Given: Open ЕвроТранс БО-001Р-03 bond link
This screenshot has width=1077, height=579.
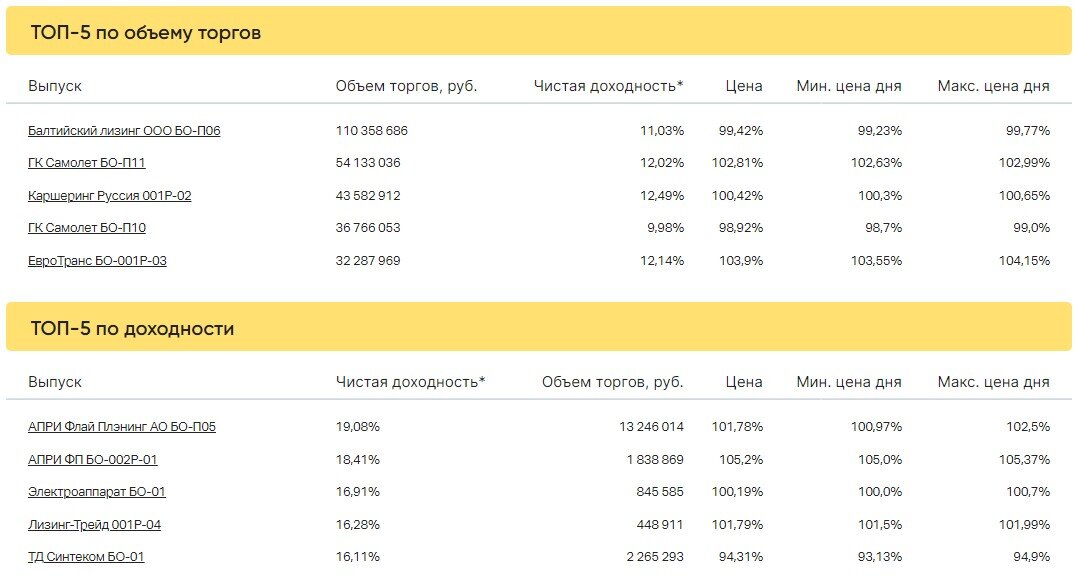Looking at the screenshot, I should point(97,261).
